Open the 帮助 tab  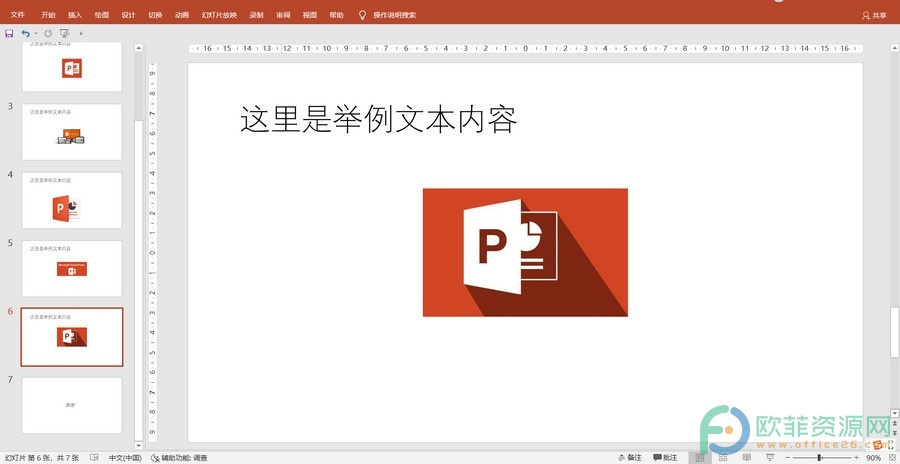click(337, 16)
